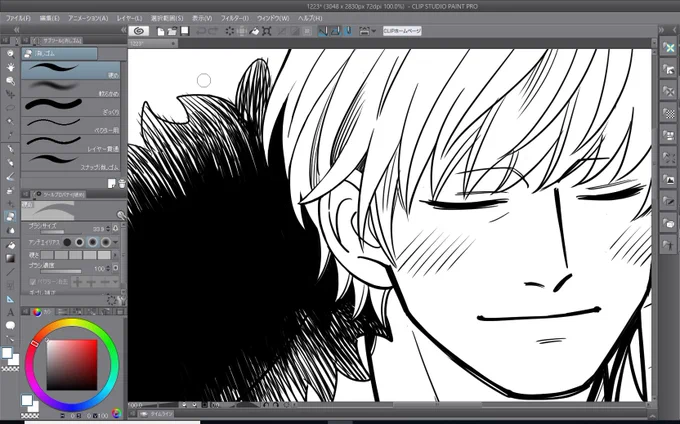680x424 pixels.
Task: Open brush density dynamics settings
Action: [115, 268]
